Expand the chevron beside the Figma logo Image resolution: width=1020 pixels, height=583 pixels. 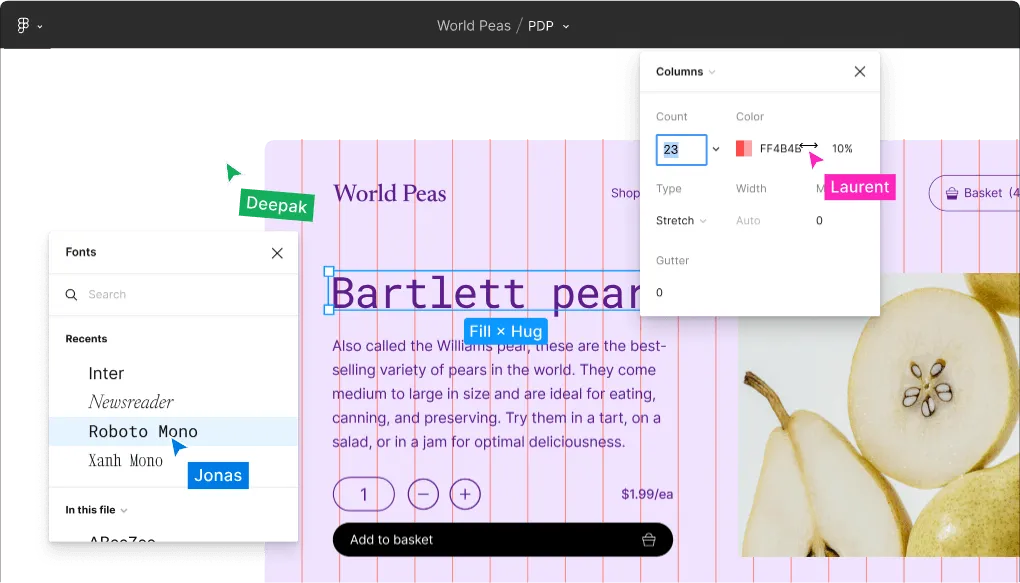tap(40, 27)
